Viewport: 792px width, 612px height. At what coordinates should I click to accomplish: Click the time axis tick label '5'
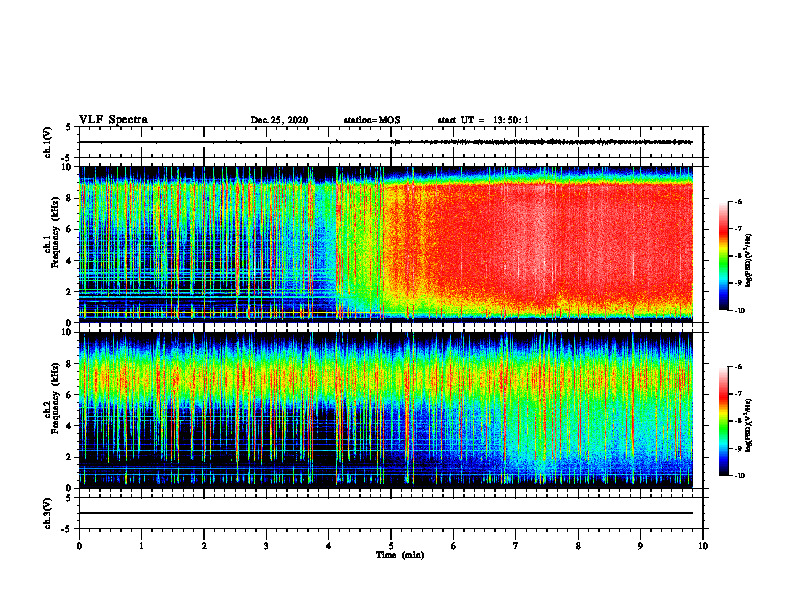[x=391, y=546]
